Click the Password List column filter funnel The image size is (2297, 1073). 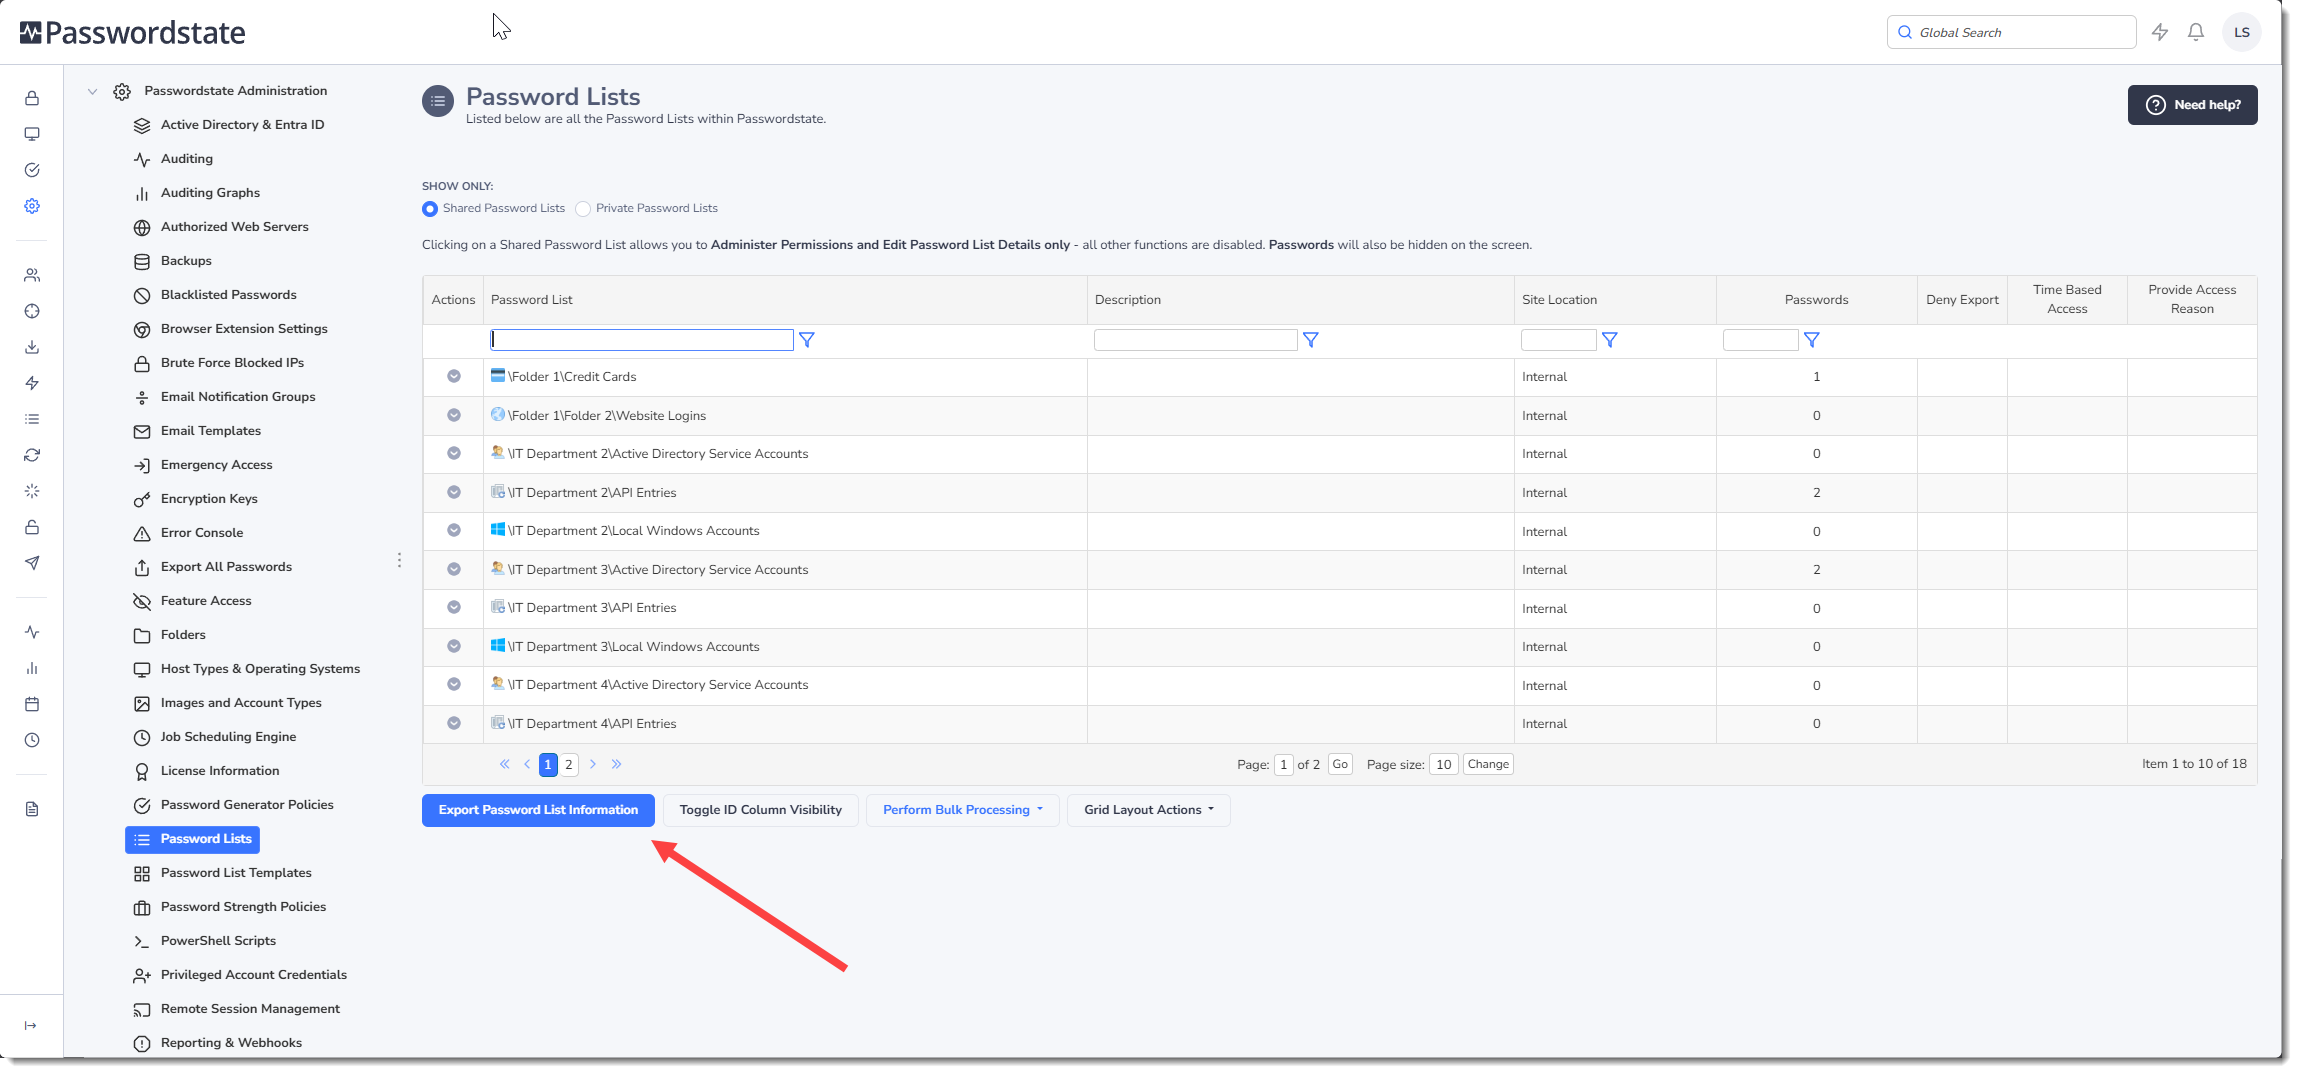point(807,340)
